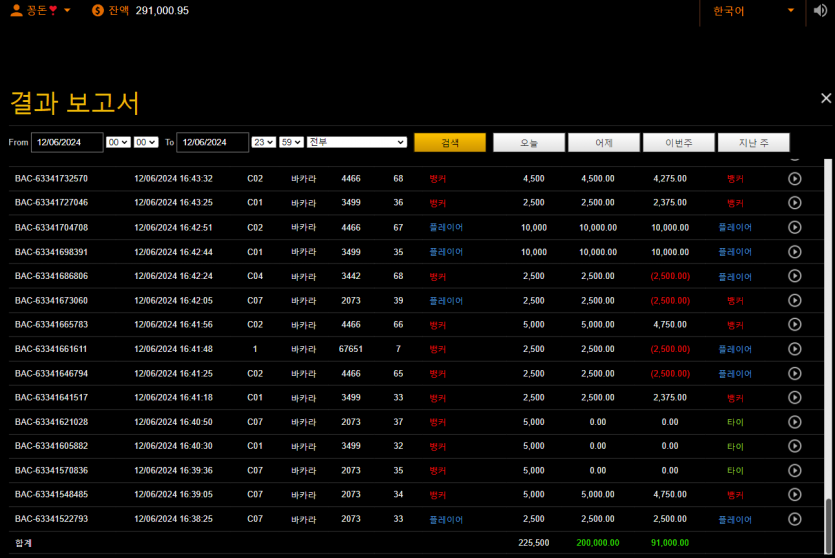This screenshot has width=835, height=558.
Task: Click the 합계 total label
Action: [x=23, y=543]
